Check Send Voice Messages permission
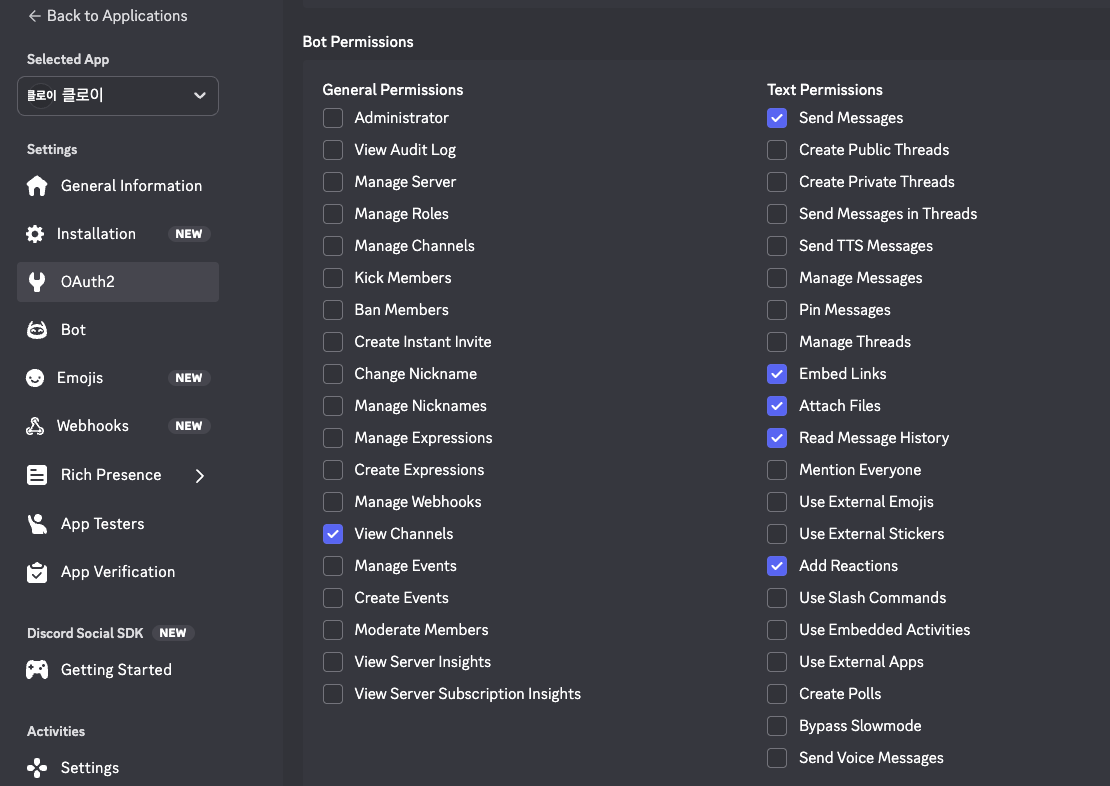This screenshot has height=786, width=1110. [777, 758]
